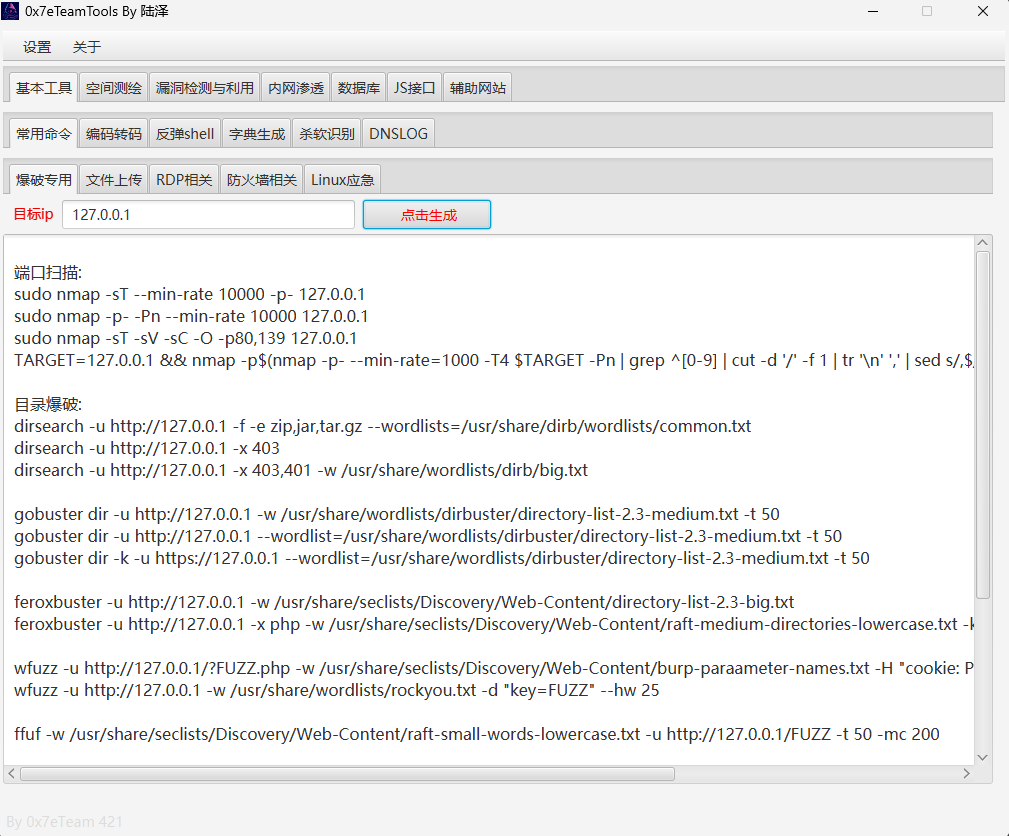Viewport: 1009px width, 836px height.
Task: Click the 0x7eTeamTools app icon in title bar
Action: 12,11
